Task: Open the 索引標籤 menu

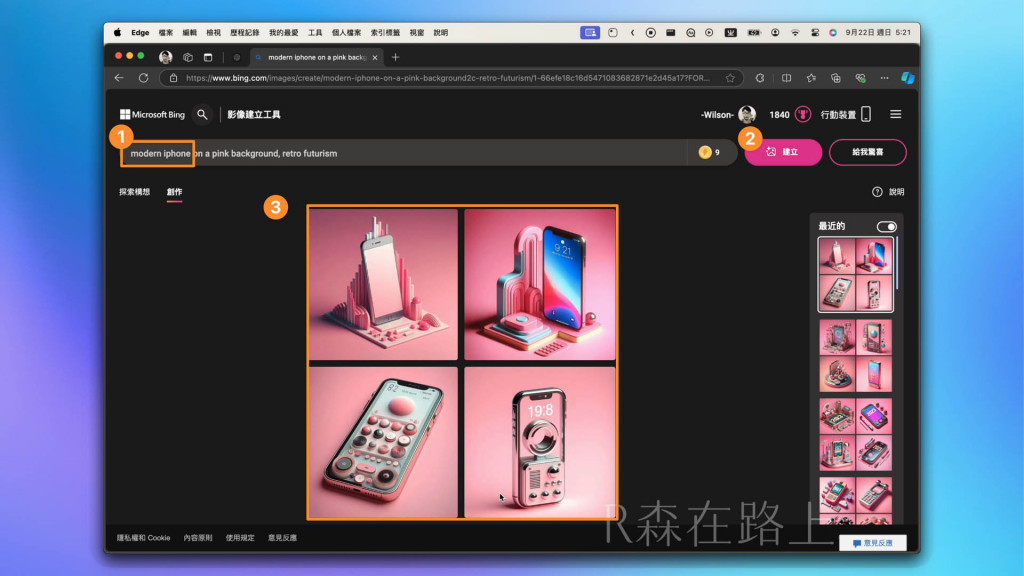Action: [385, 32]
